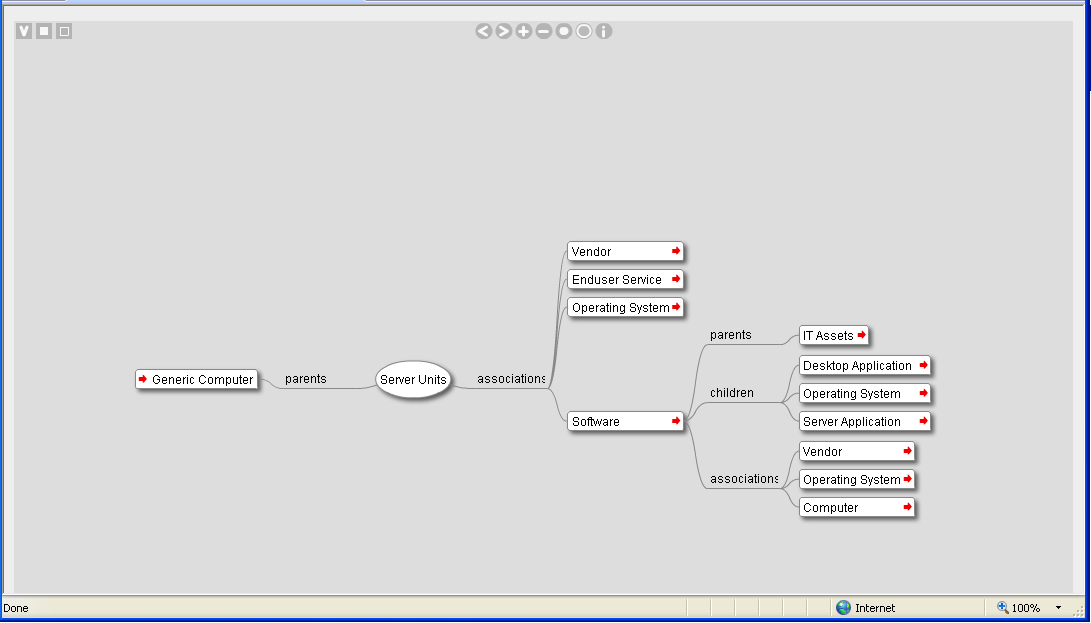Screen dimensions: 1091x623
Task: Click associations label leading to Computer
Action: pyautogui.click(x=744, y=479)
